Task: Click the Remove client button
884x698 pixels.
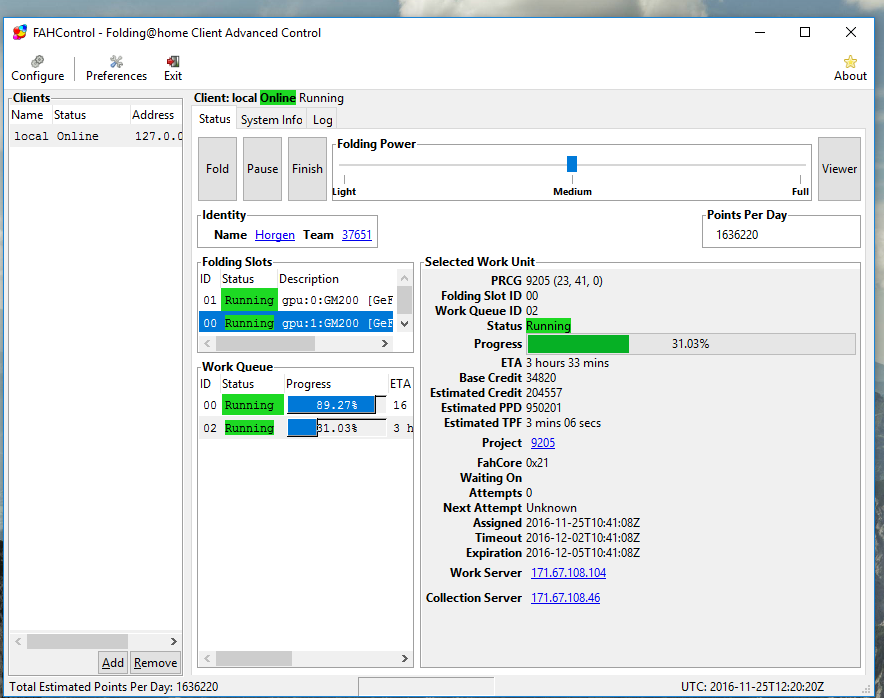Action: pyautogui.click(x=155, y=662)
